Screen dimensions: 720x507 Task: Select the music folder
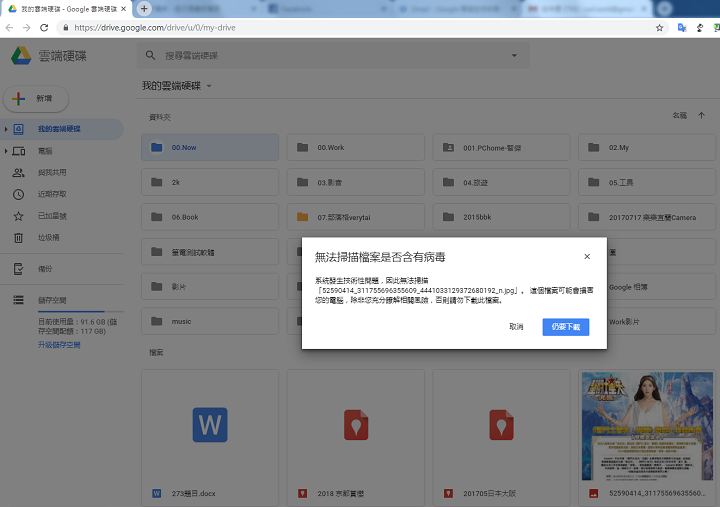tap(210, 321)
